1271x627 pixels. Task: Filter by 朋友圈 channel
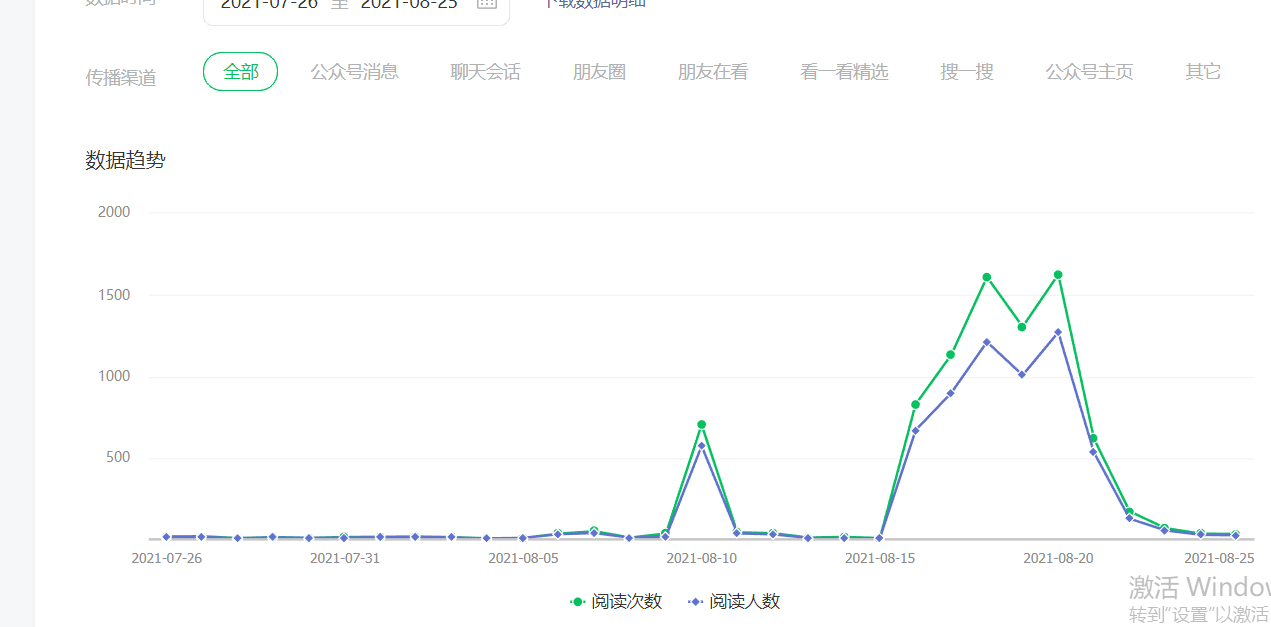click(599, 72)
